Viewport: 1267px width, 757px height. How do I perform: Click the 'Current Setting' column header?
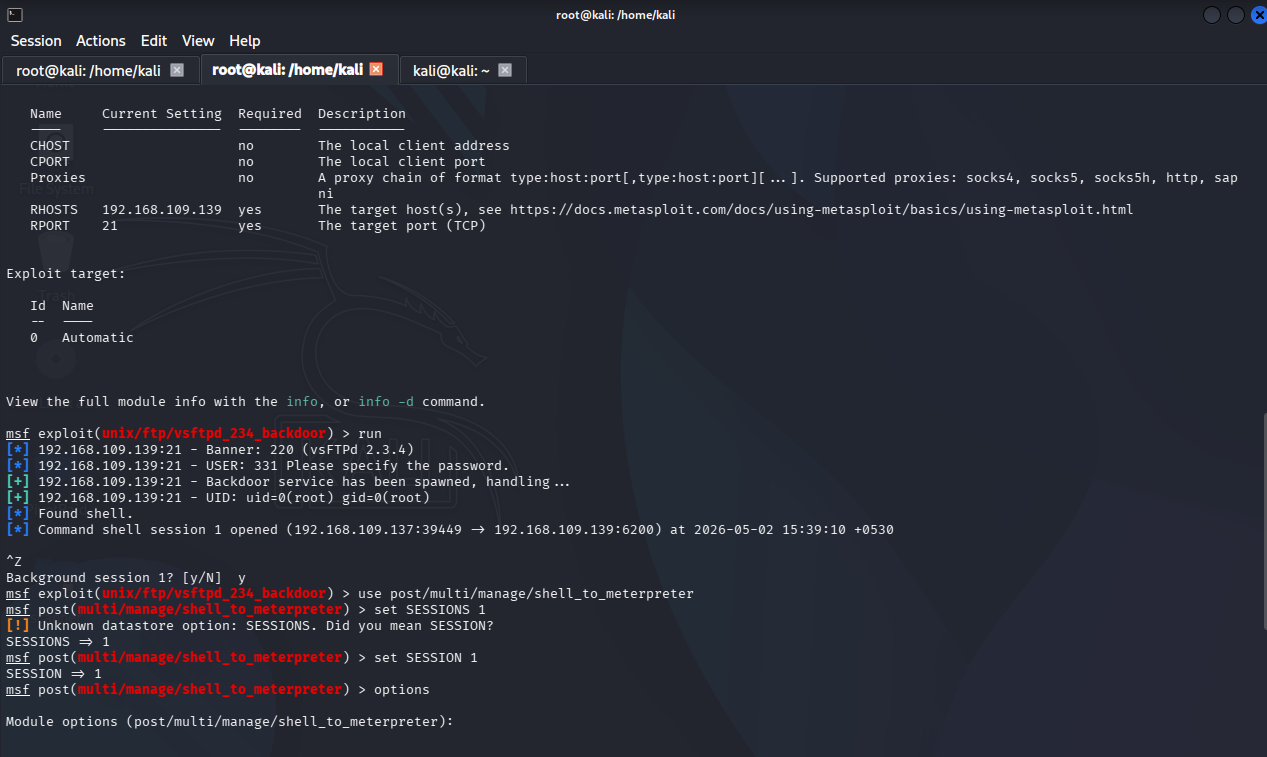point(162,114)
